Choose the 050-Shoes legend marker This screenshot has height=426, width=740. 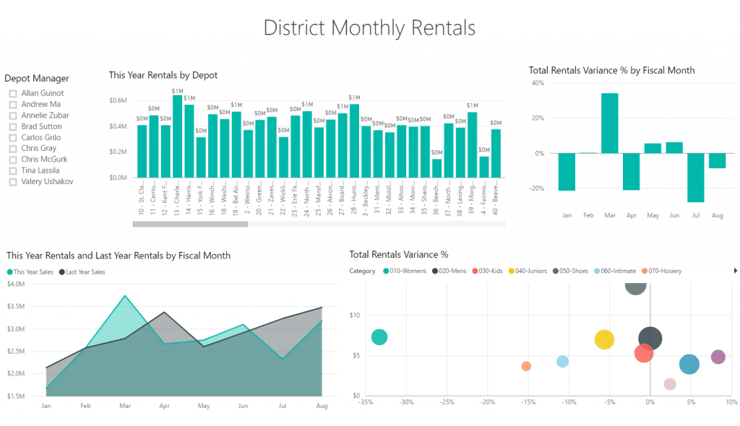coord(556,271)
